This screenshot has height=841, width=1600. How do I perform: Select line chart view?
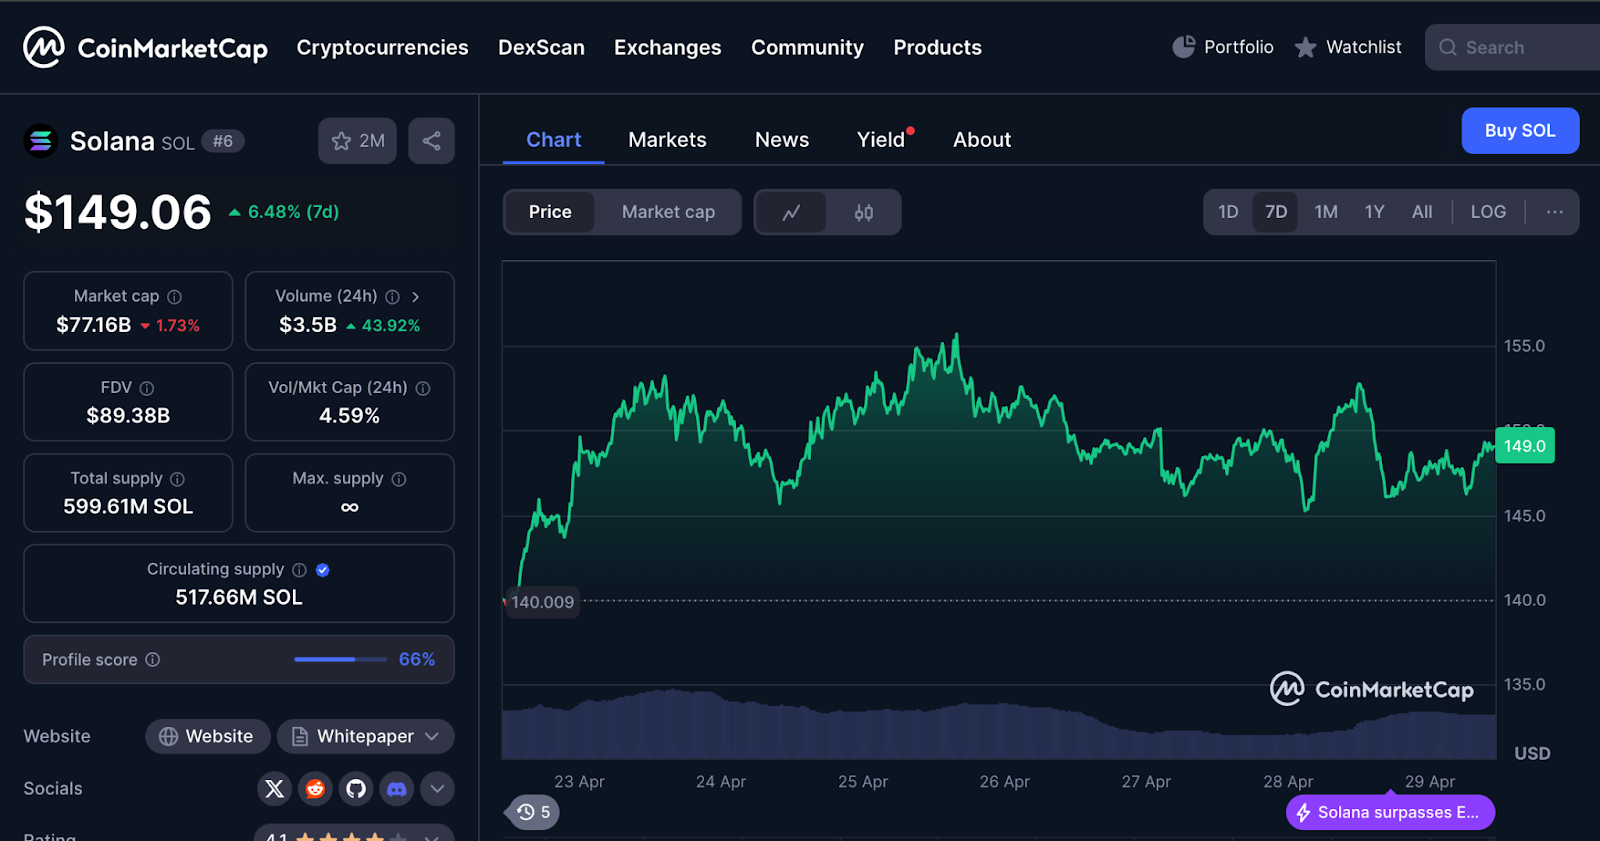coord(791,212)
